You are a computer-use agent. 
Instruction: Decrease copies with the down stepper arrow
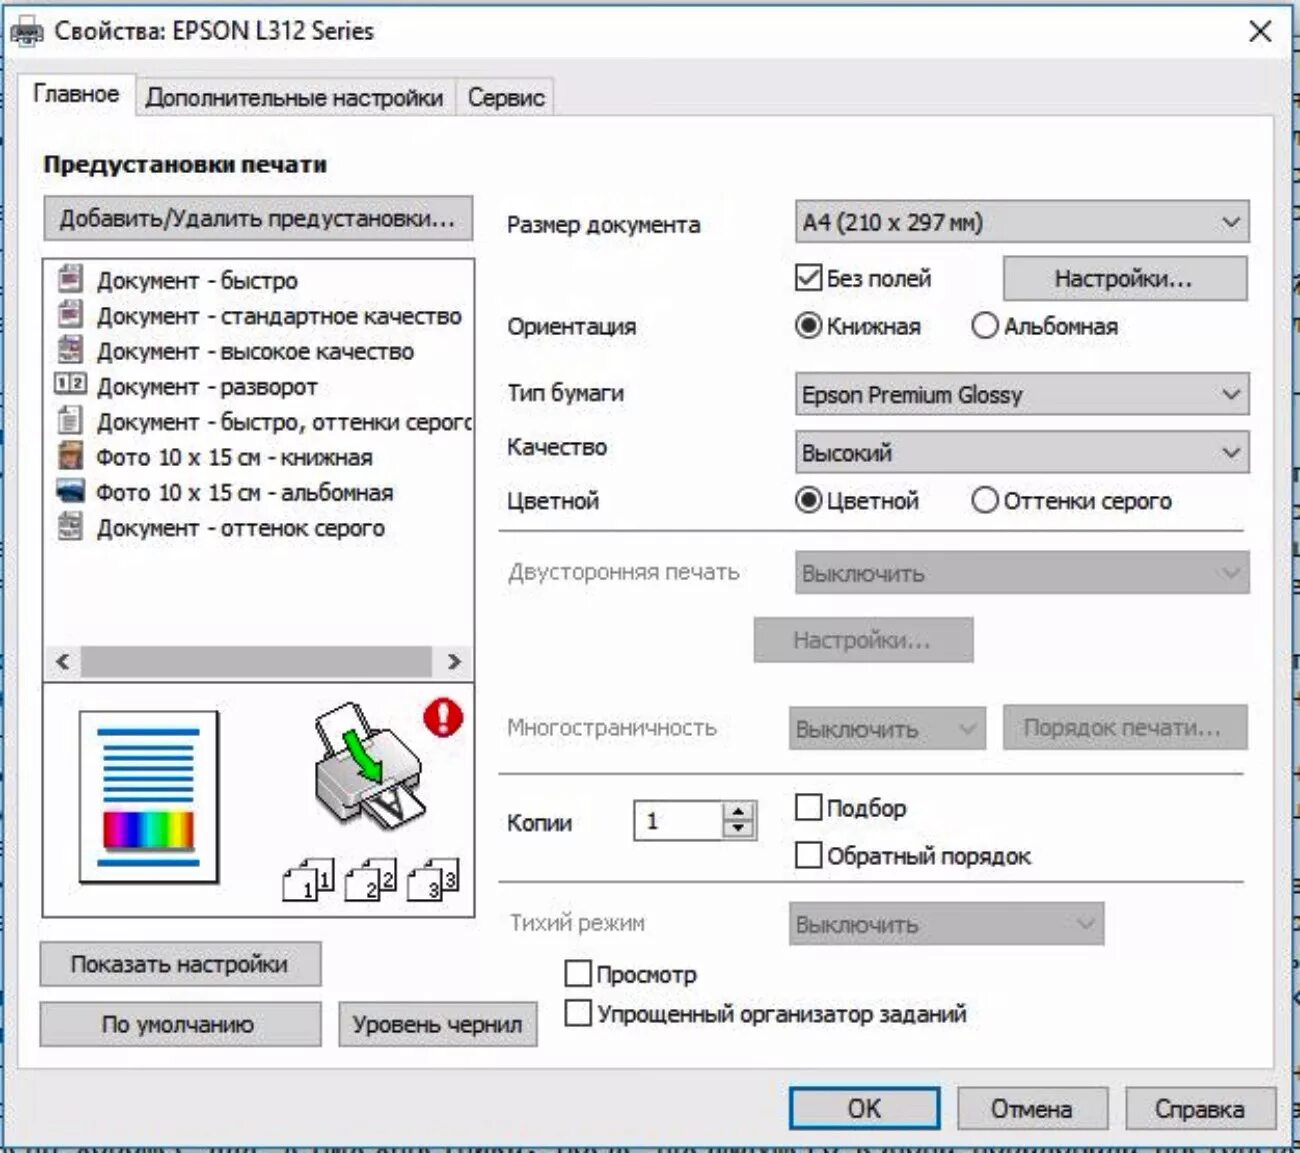click(x=739, y=829)
